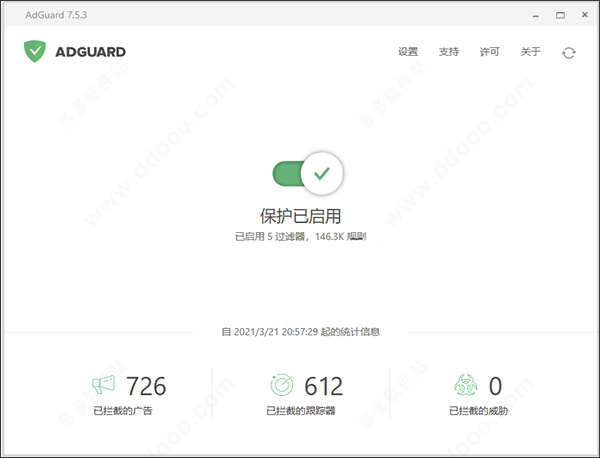Open the 支持 menu
The image size is (600, 458).
point(449,52)
